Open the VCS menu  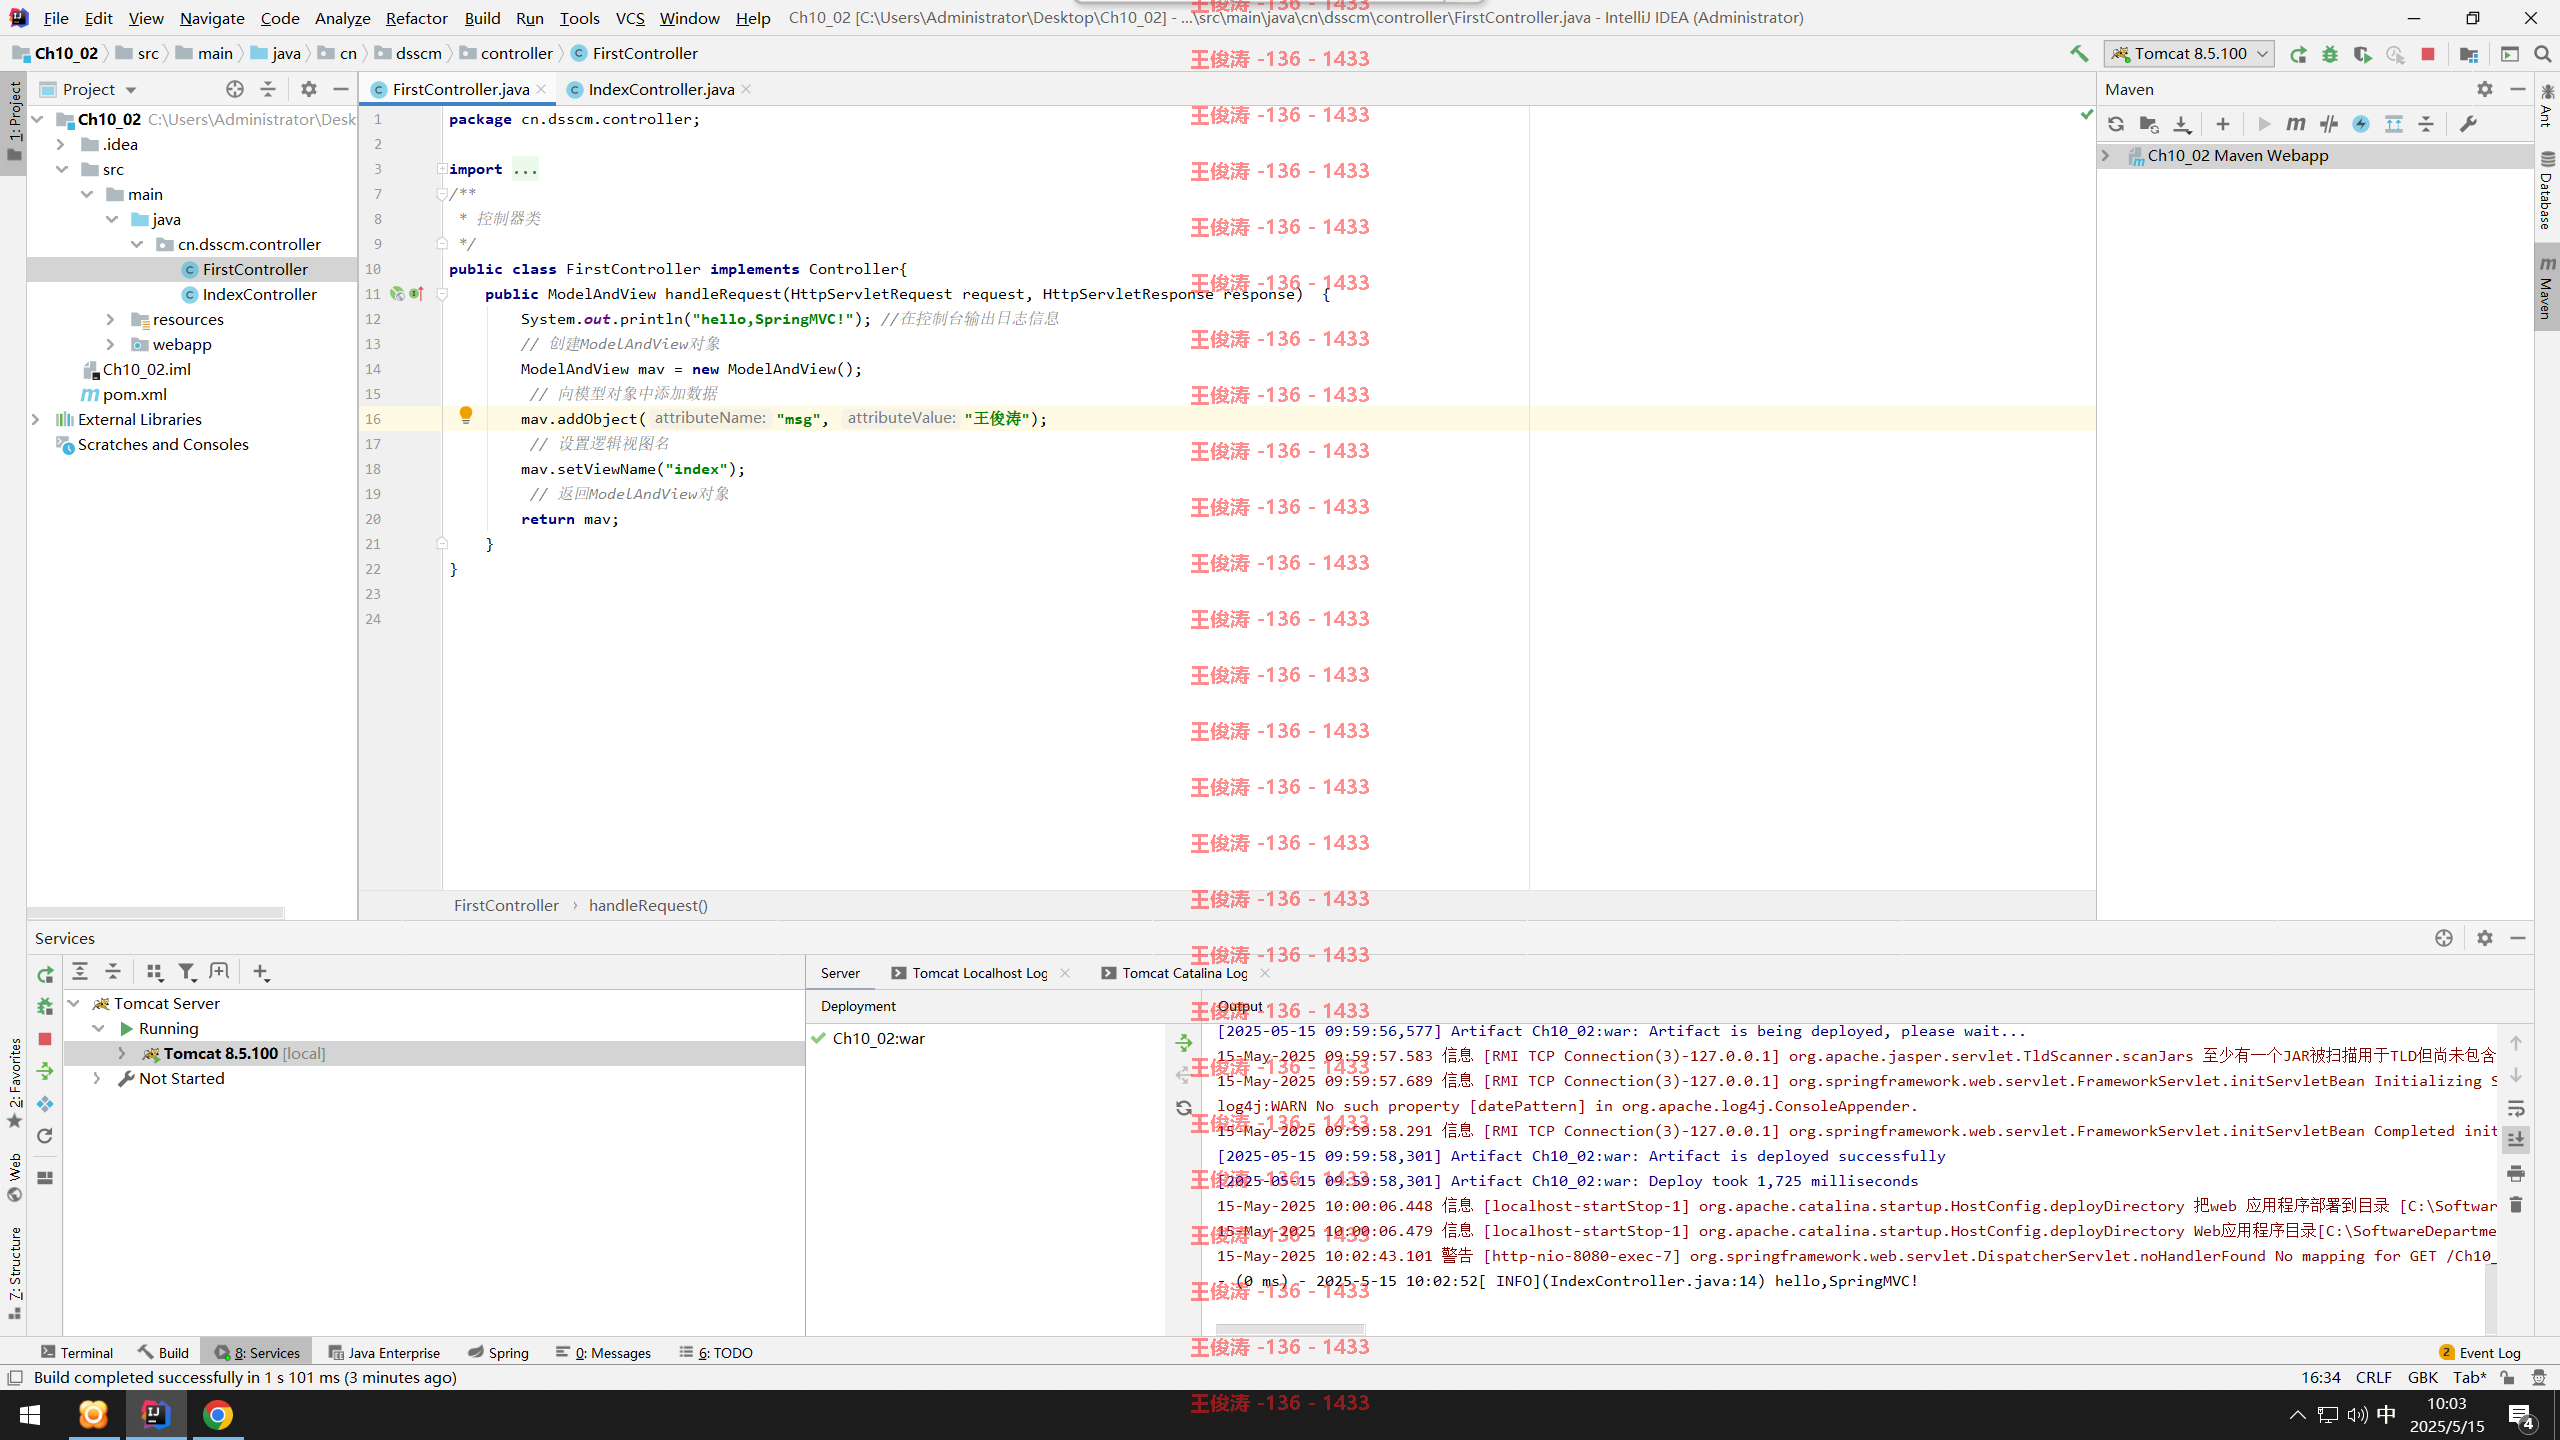point(629,18)
